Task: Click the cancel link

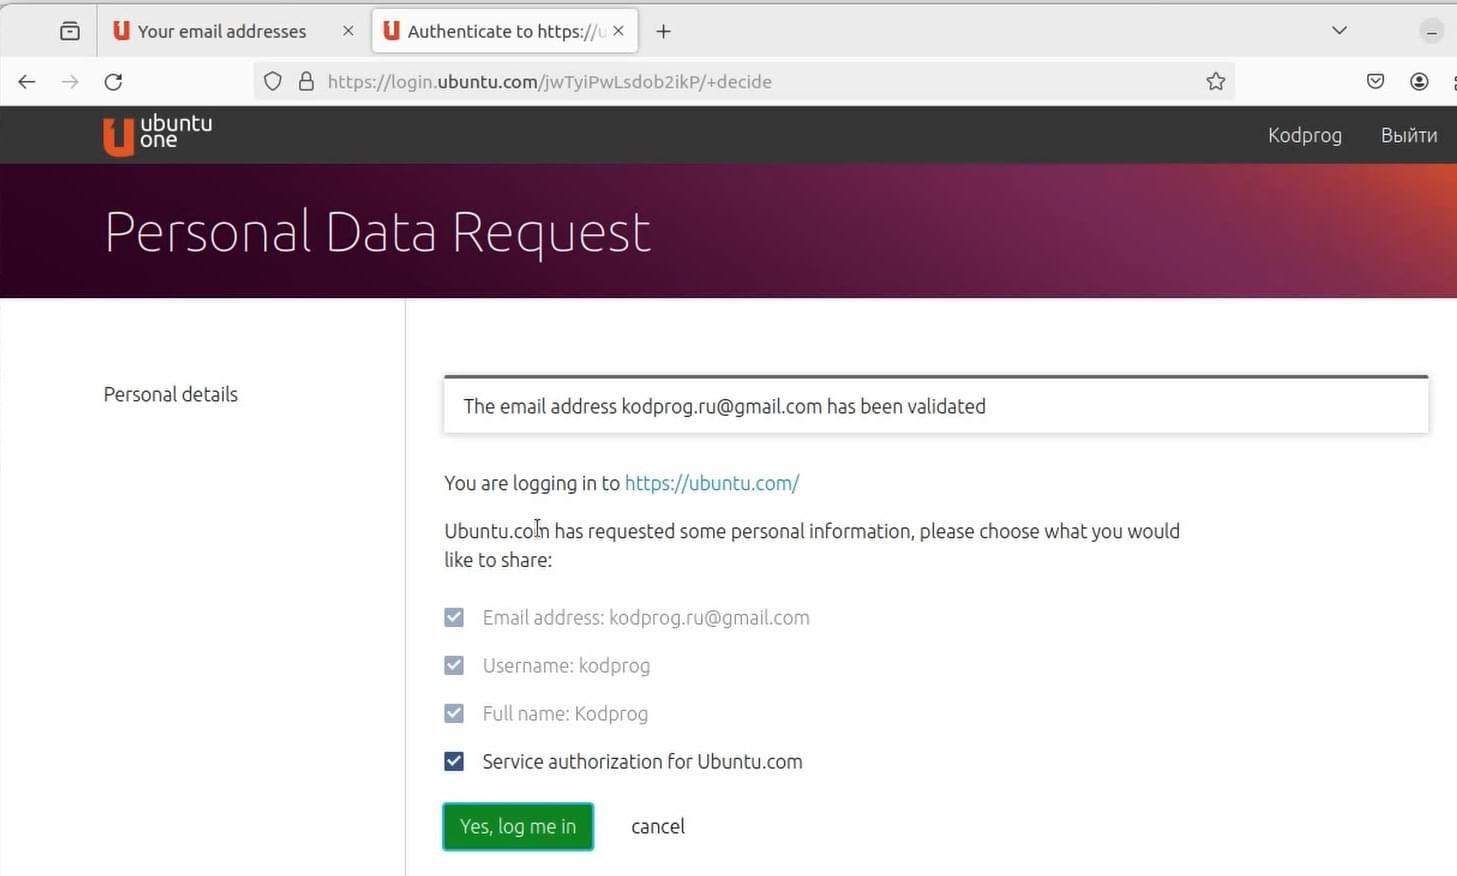Action: click(x=658, y=826)
